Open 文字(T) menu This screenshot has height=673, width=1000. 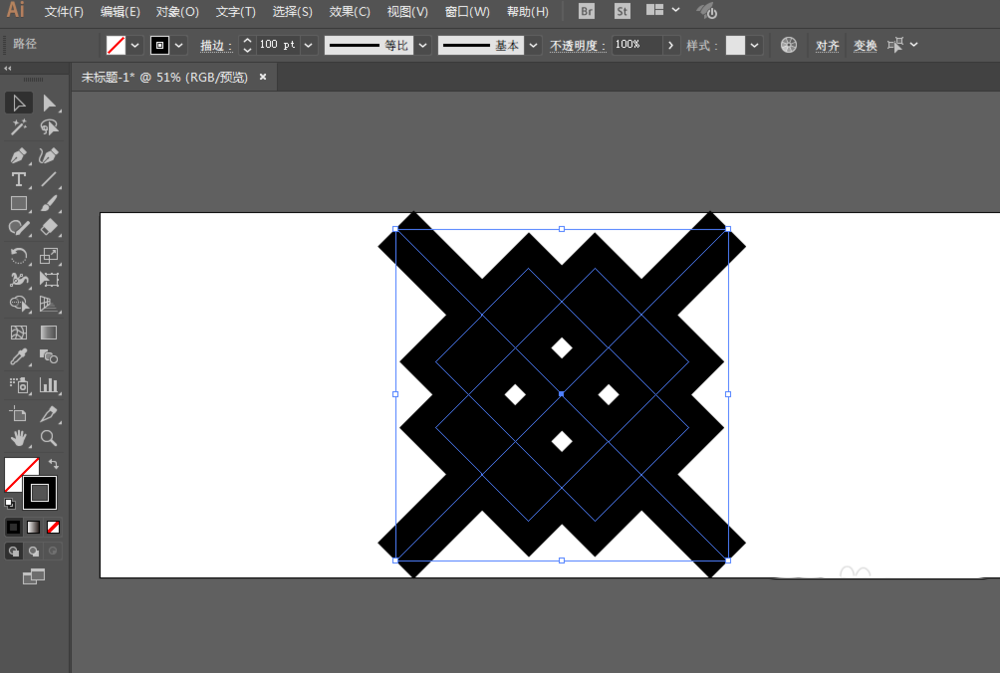pyautogui.click(x=235, y=11)
